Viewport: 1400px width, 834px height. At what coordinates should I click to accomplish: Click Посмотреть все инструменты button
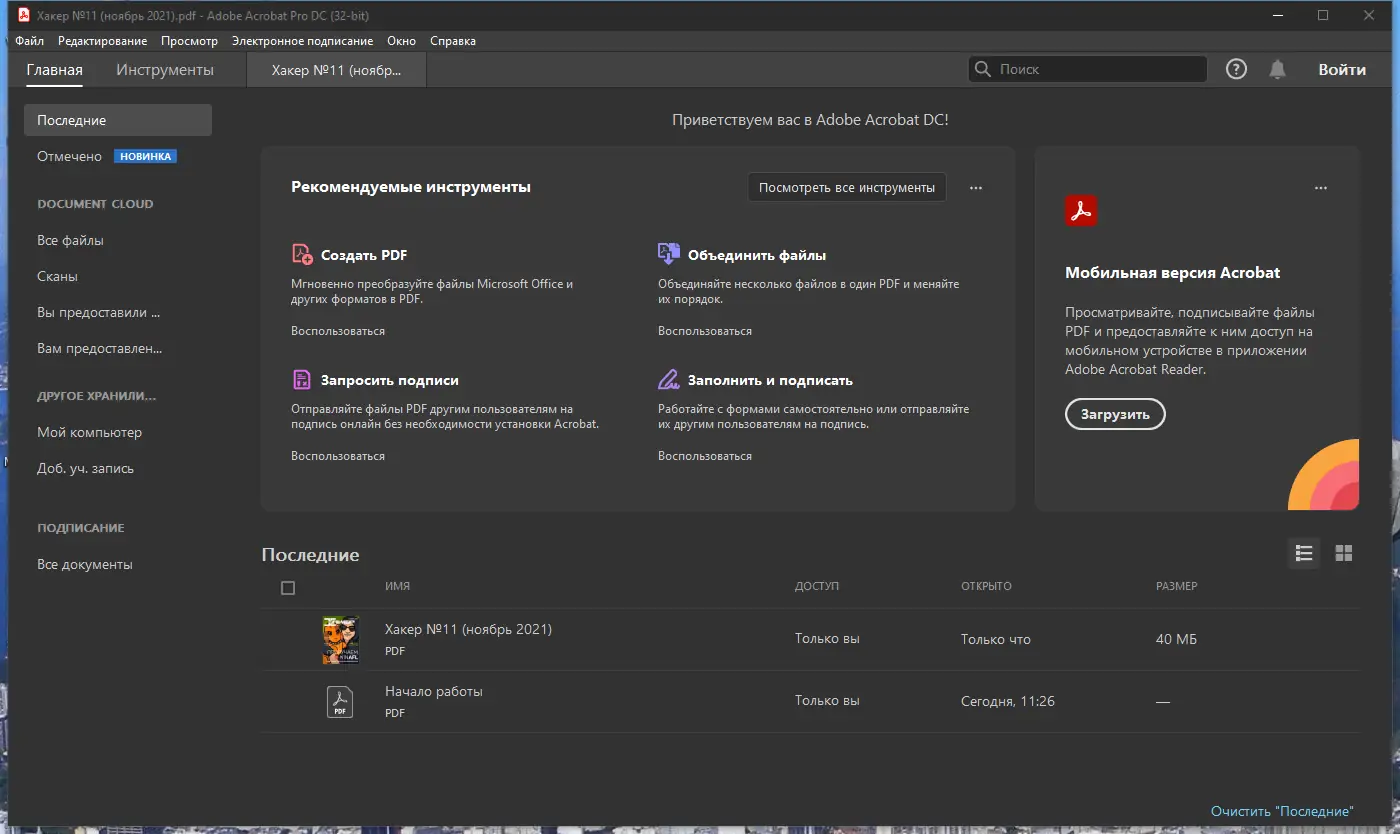click(x=847, y=187)
